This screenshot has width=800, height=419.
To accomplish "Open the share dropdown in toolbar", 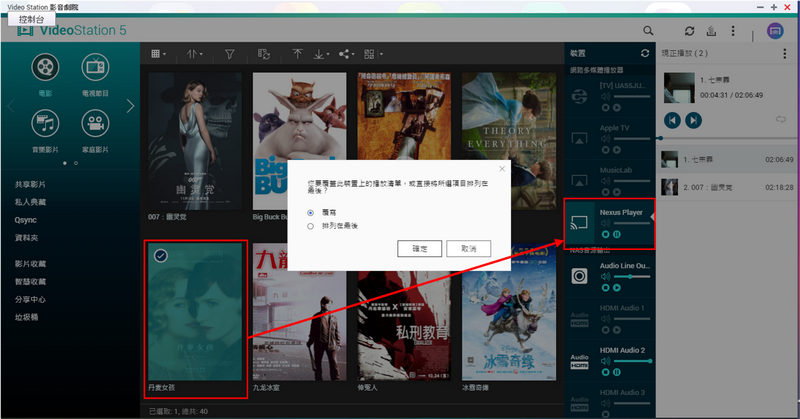I will 347,54.
